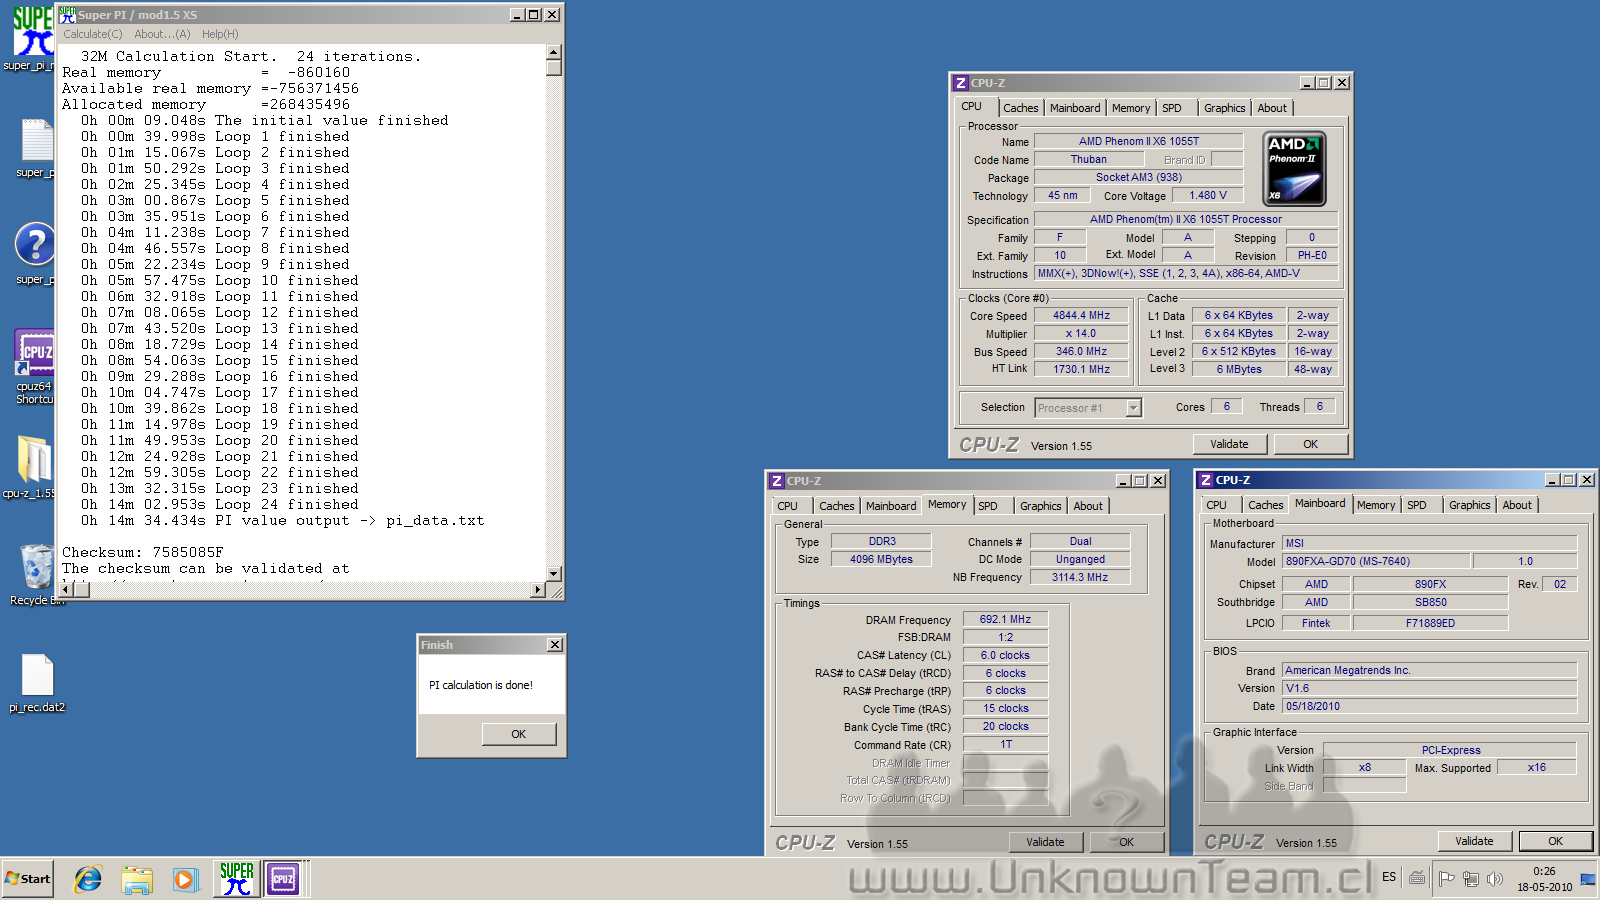Click Super PI vertical scrollbar down arrow
This screenshot has width=1600, height=900.
point(554,574)
